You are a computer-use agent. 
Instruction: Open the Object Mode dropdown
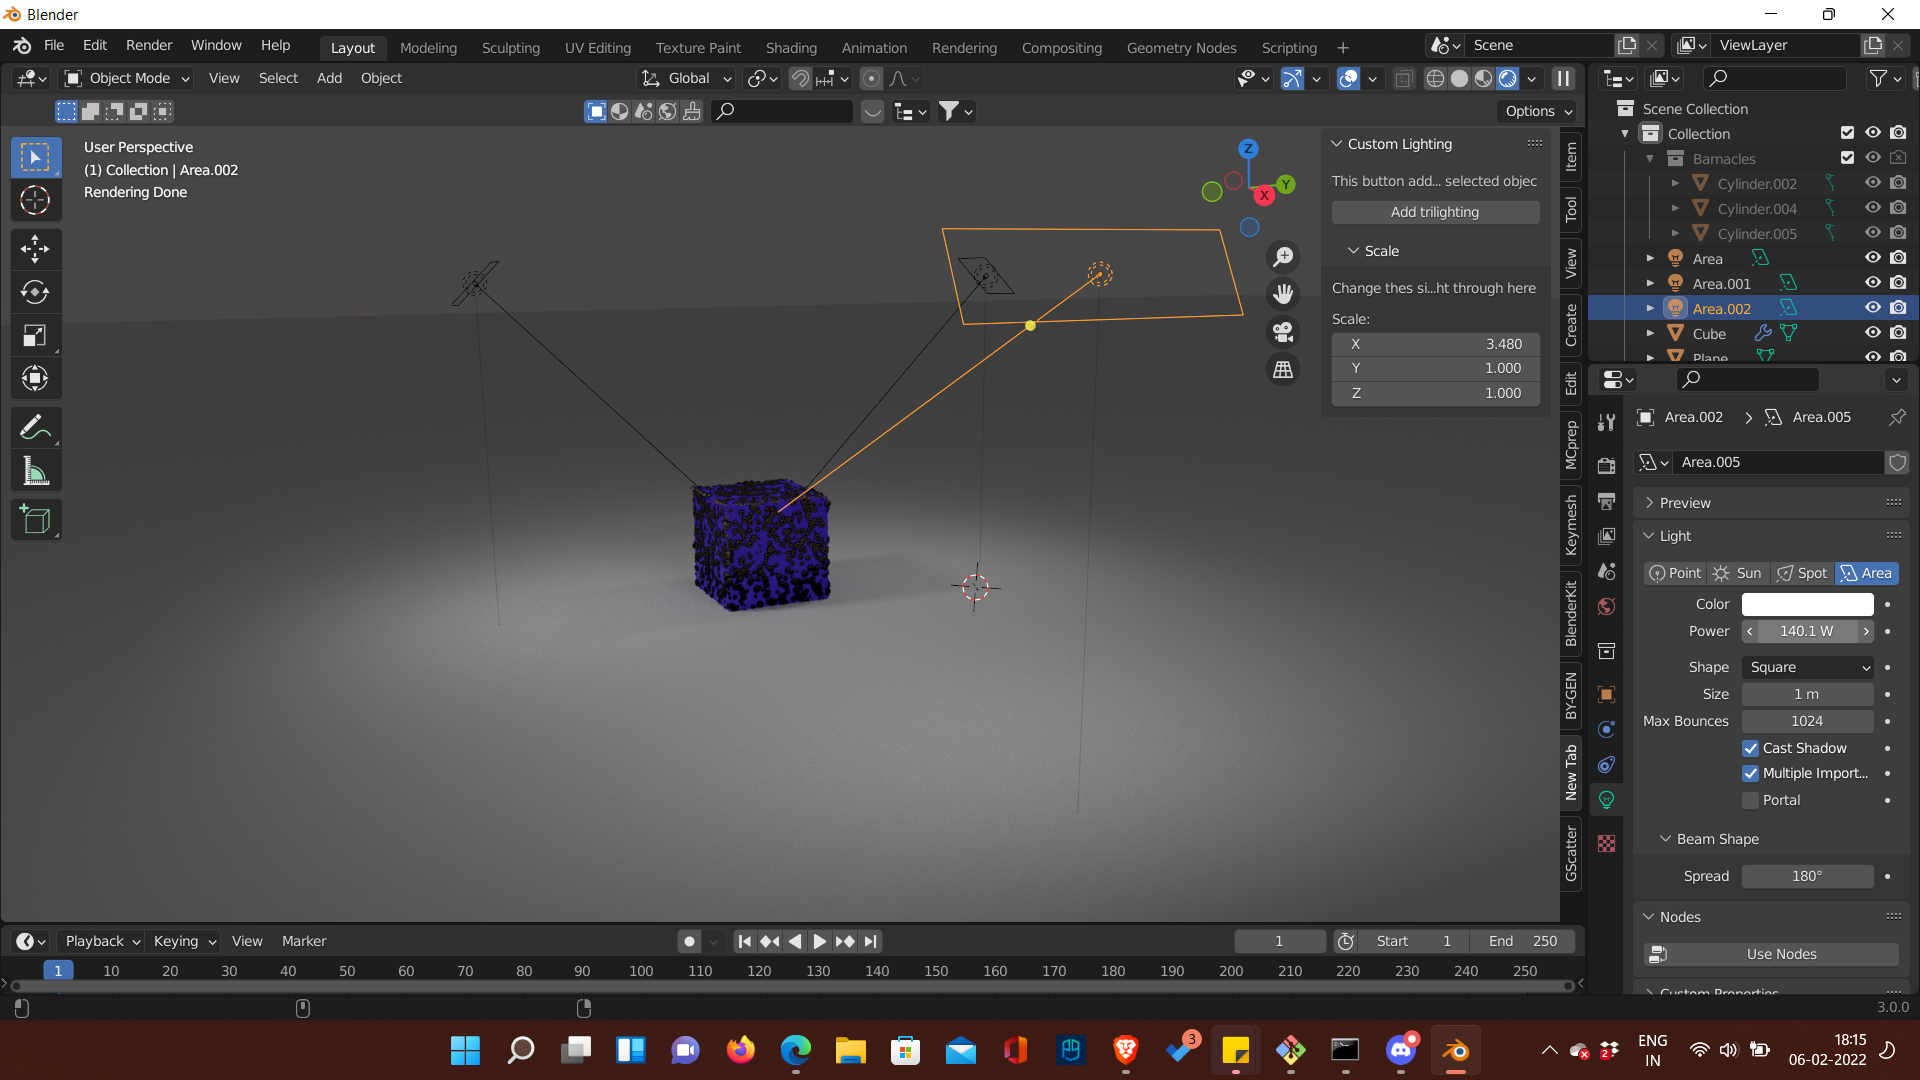pyautogui.click(x=127, y=78)
